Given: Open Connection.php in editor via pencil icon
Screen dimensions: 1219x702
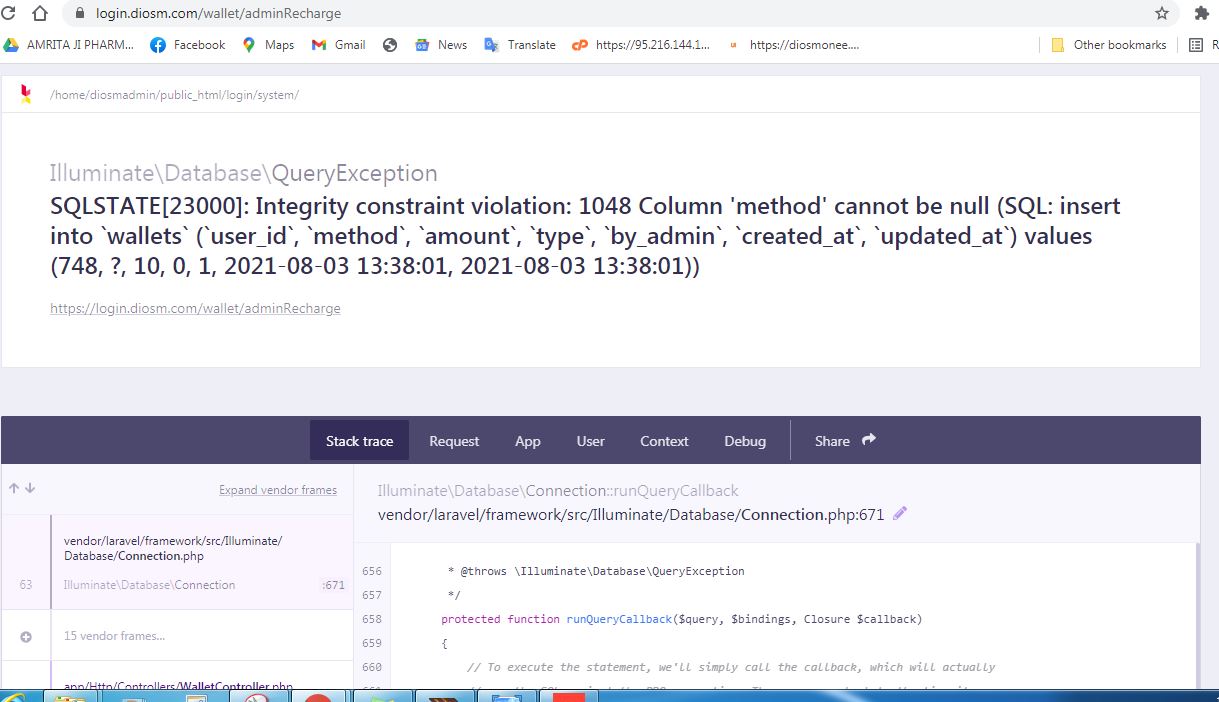Looking at the screenshot, I should [x=900, y=513].
